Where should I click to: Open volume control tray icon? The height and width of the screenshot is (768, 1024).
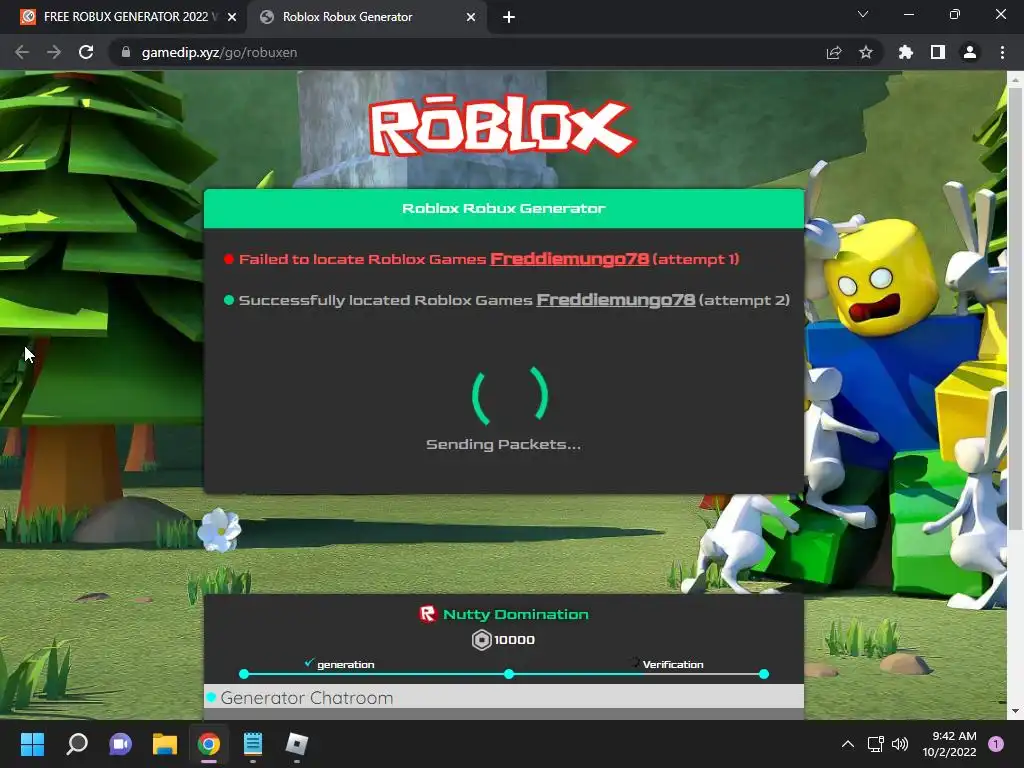(900, 744)
